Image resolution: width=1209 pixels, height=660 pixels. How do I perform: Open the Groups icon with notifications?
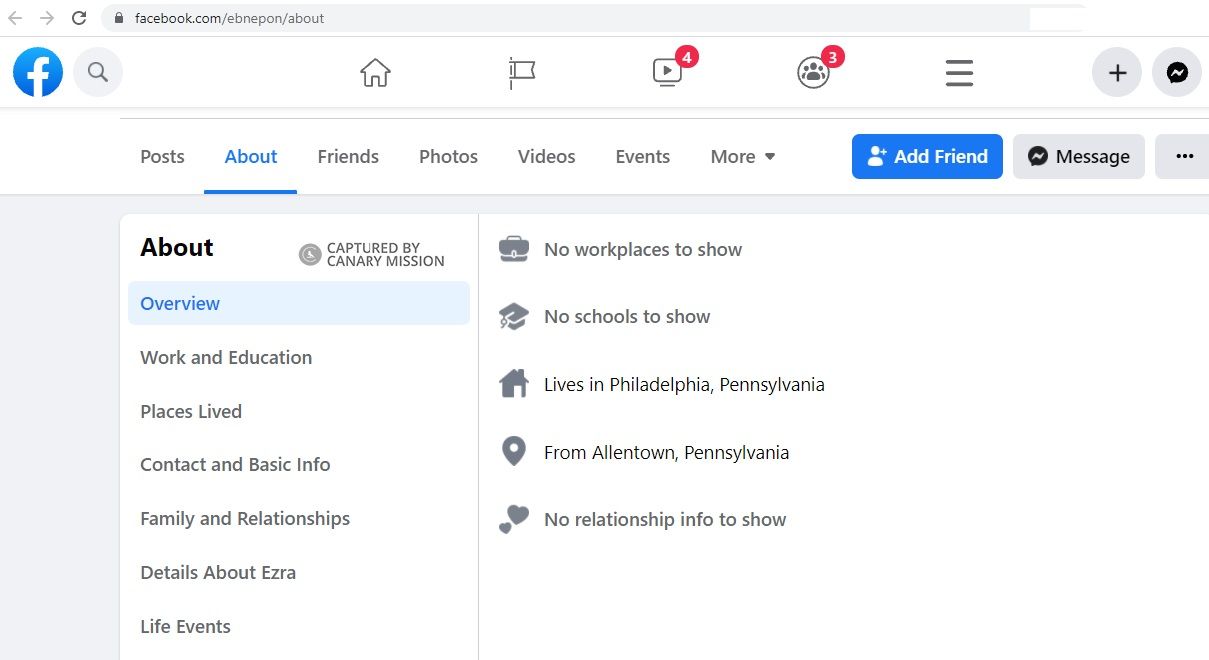(813, 73)
